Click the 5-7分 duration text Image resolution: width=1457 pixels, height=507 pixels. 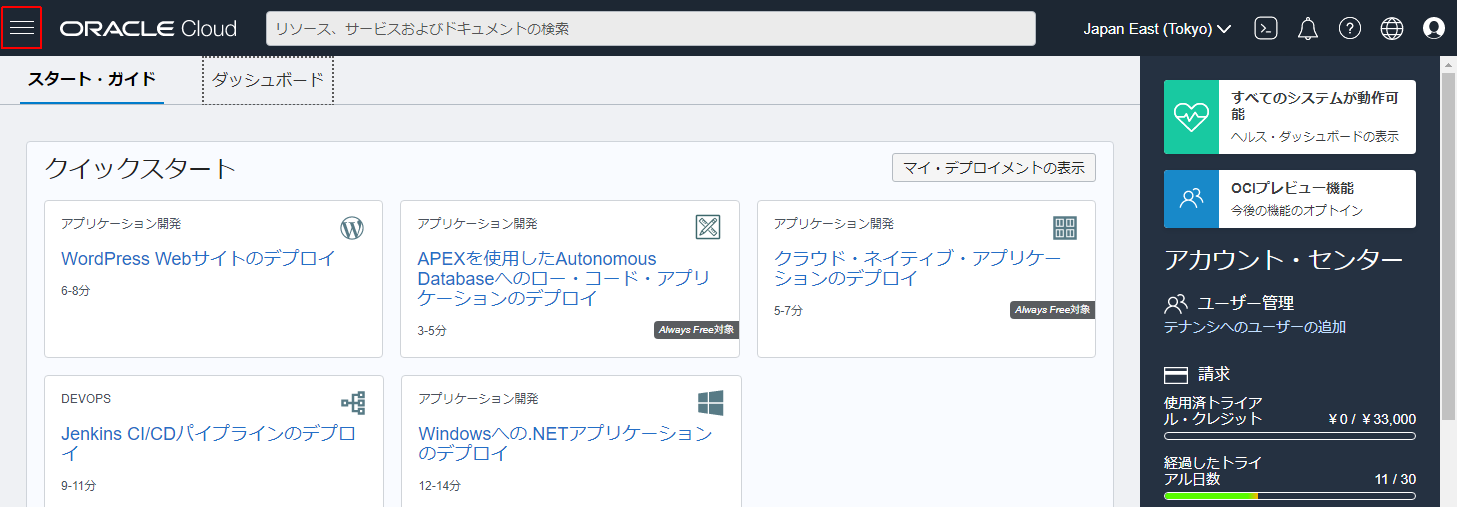pos(789,311)
